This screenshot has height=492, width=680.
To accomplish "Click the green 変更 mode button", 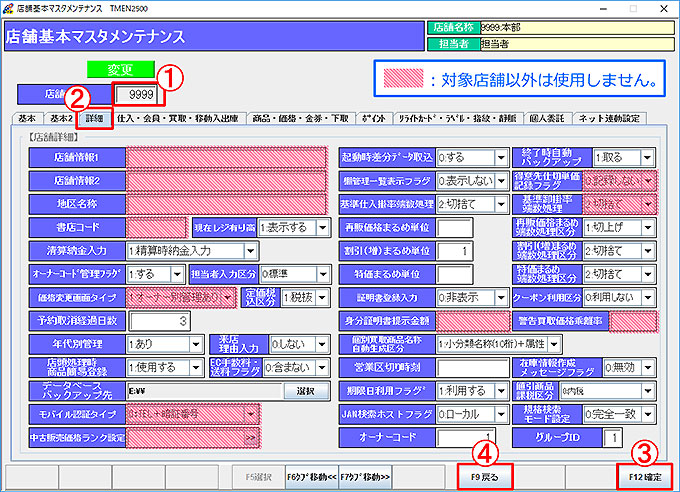I will pyautogui.click(x=121, y=69).
